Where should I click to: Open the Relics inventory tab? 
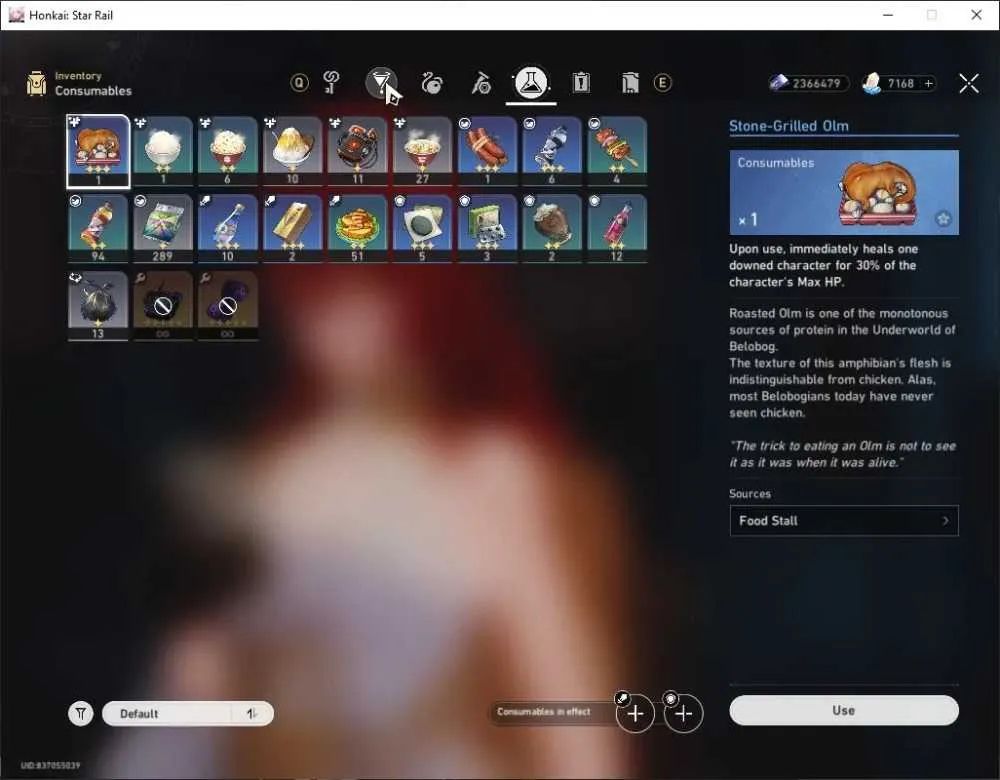pyautogui.click(x=432, y=83)
